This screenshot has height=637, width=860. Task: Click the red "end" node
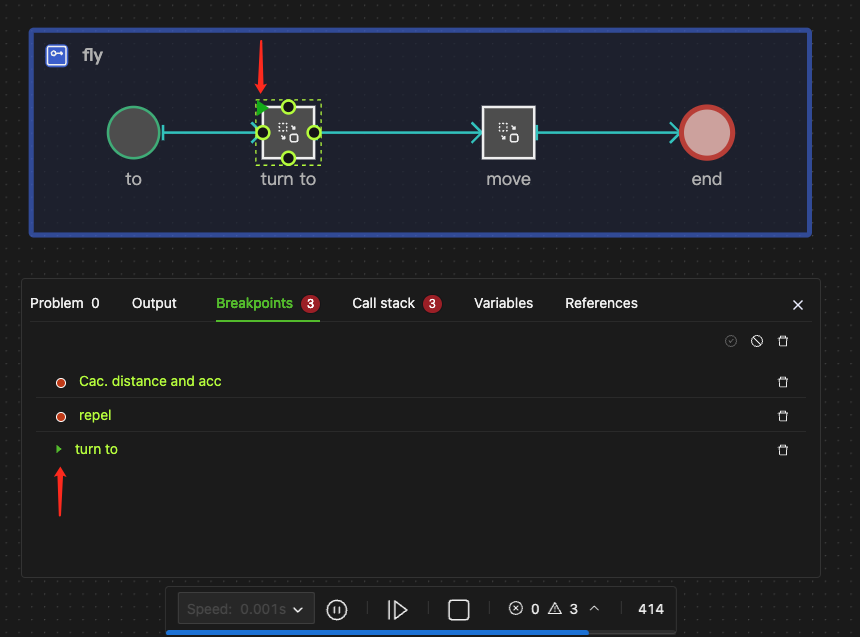[706, 131]
